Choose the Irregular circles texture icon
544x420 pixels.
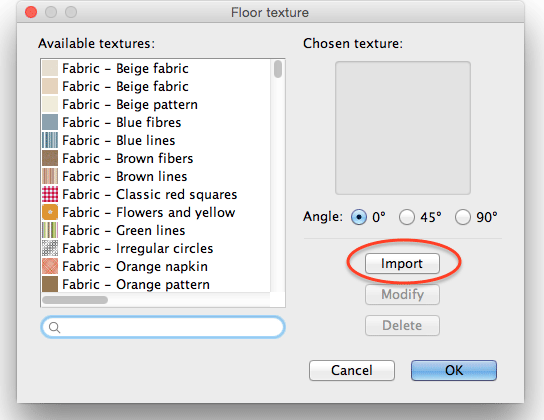tap(50, 248)
